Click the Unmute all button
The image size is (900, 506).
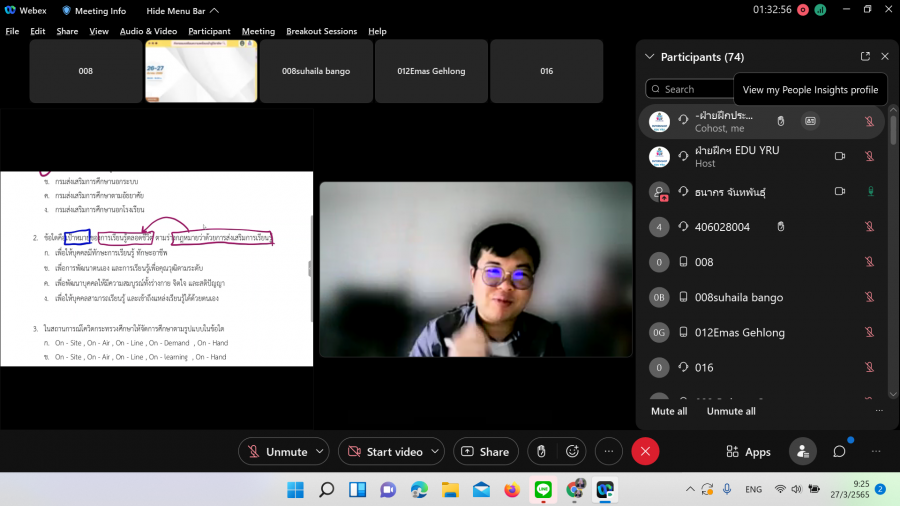tap(731, 411)
